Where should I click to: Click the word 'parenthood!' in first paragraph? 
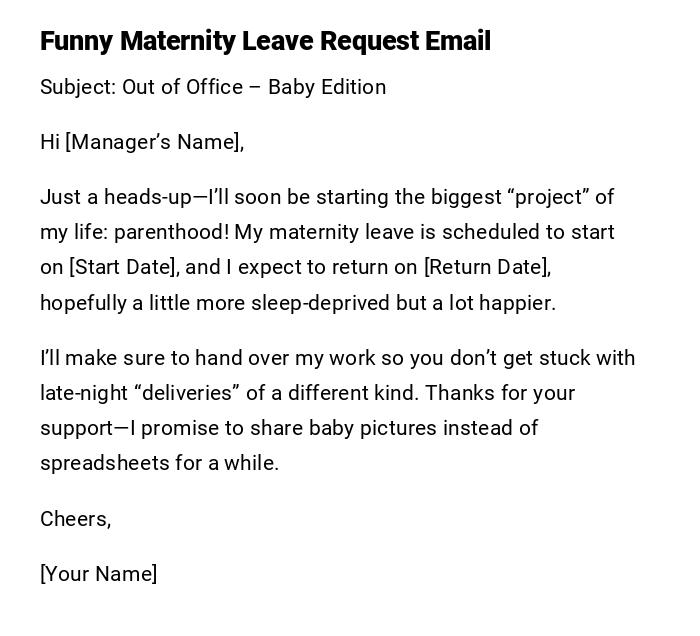pos(171,232)
